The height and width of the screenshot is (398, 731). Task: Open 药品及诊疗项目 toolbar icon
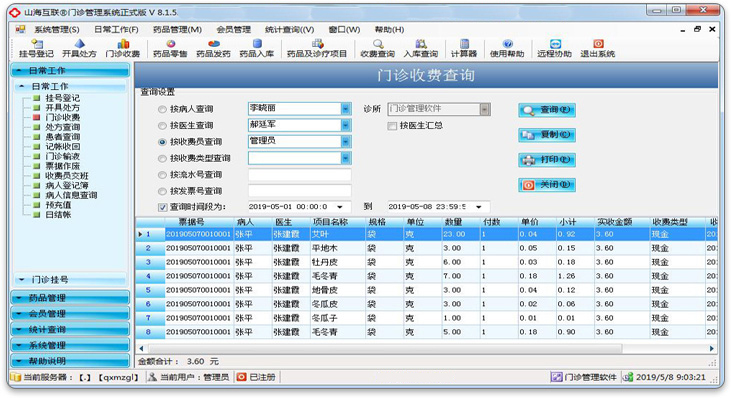click(x=317, y=48)
